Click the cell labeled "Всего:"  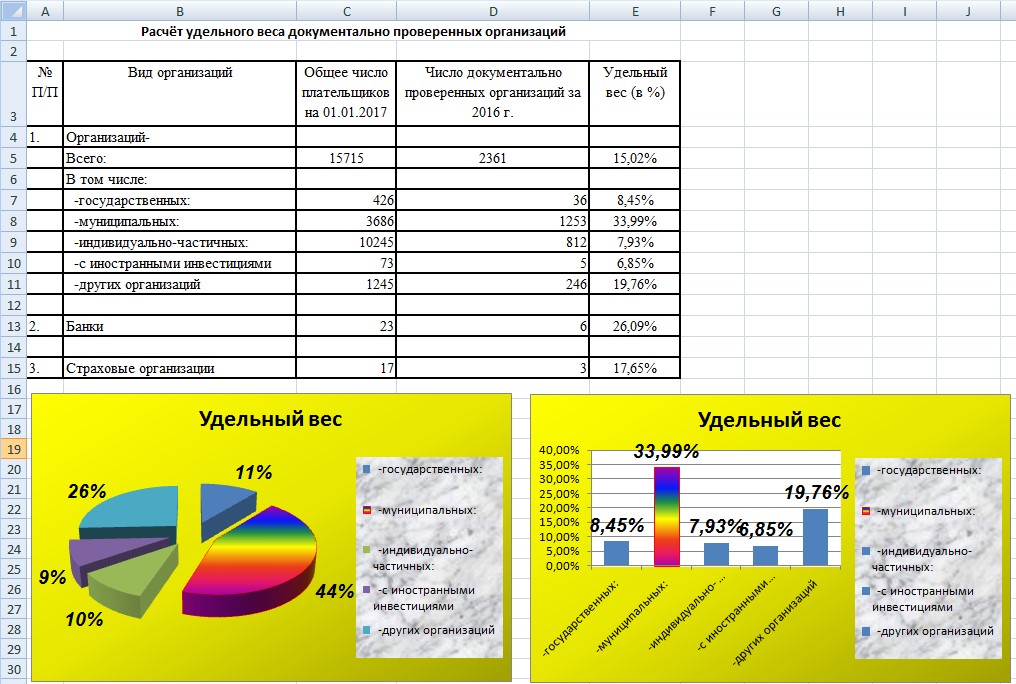[x=179, y=158]
